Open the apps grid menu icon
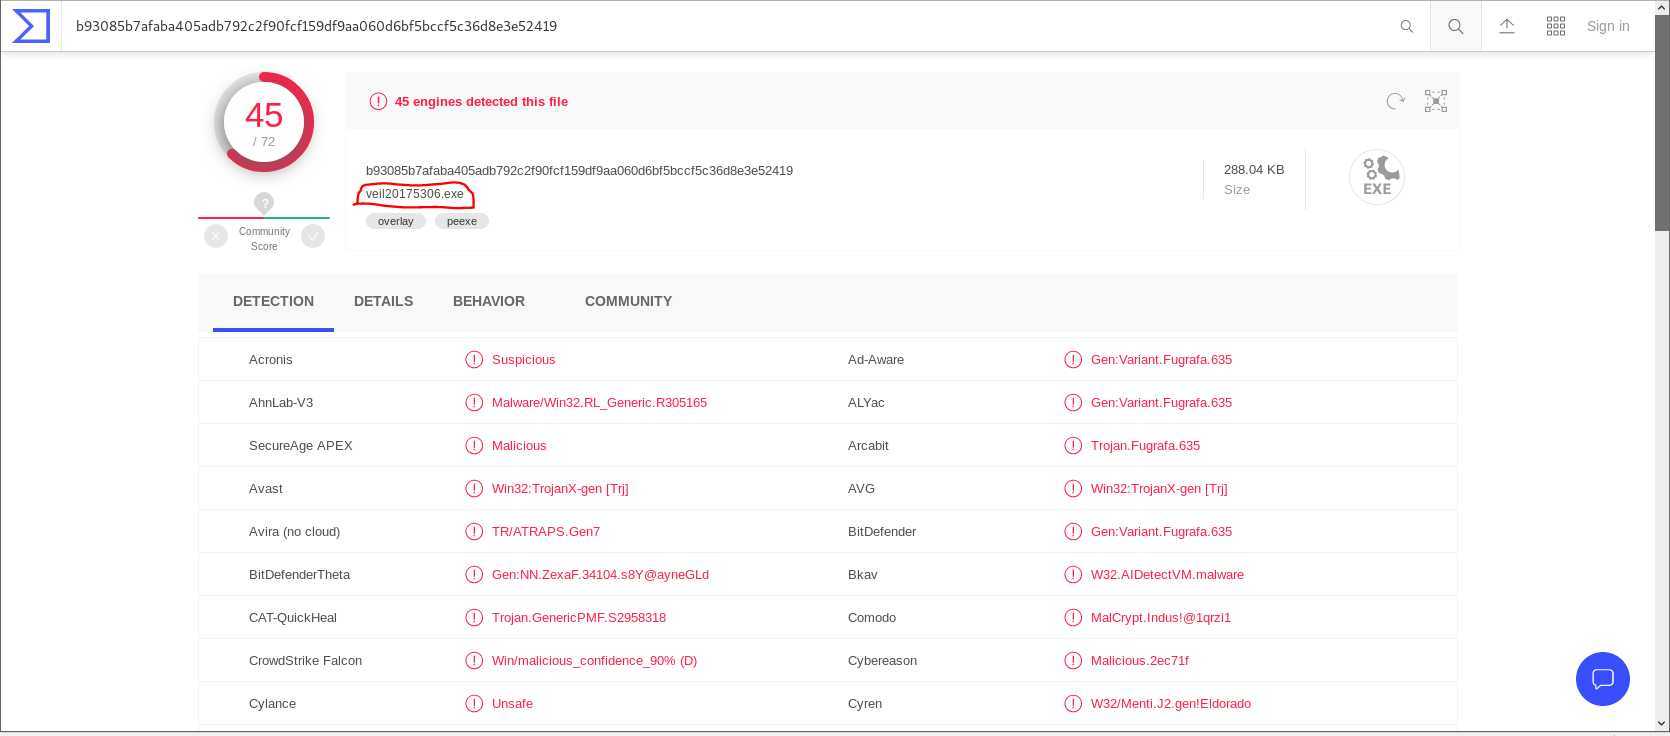 click(x=1556, y=26)
